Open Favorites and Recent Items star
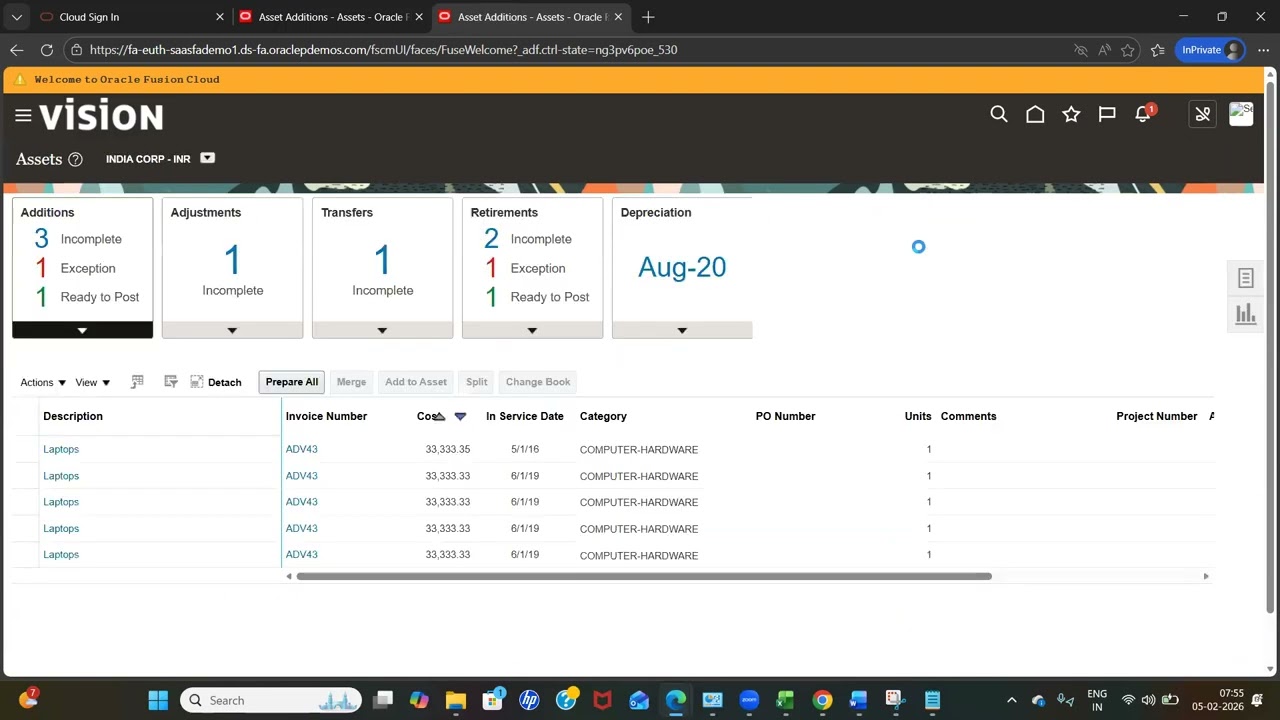 click(x=1071, y=115)
